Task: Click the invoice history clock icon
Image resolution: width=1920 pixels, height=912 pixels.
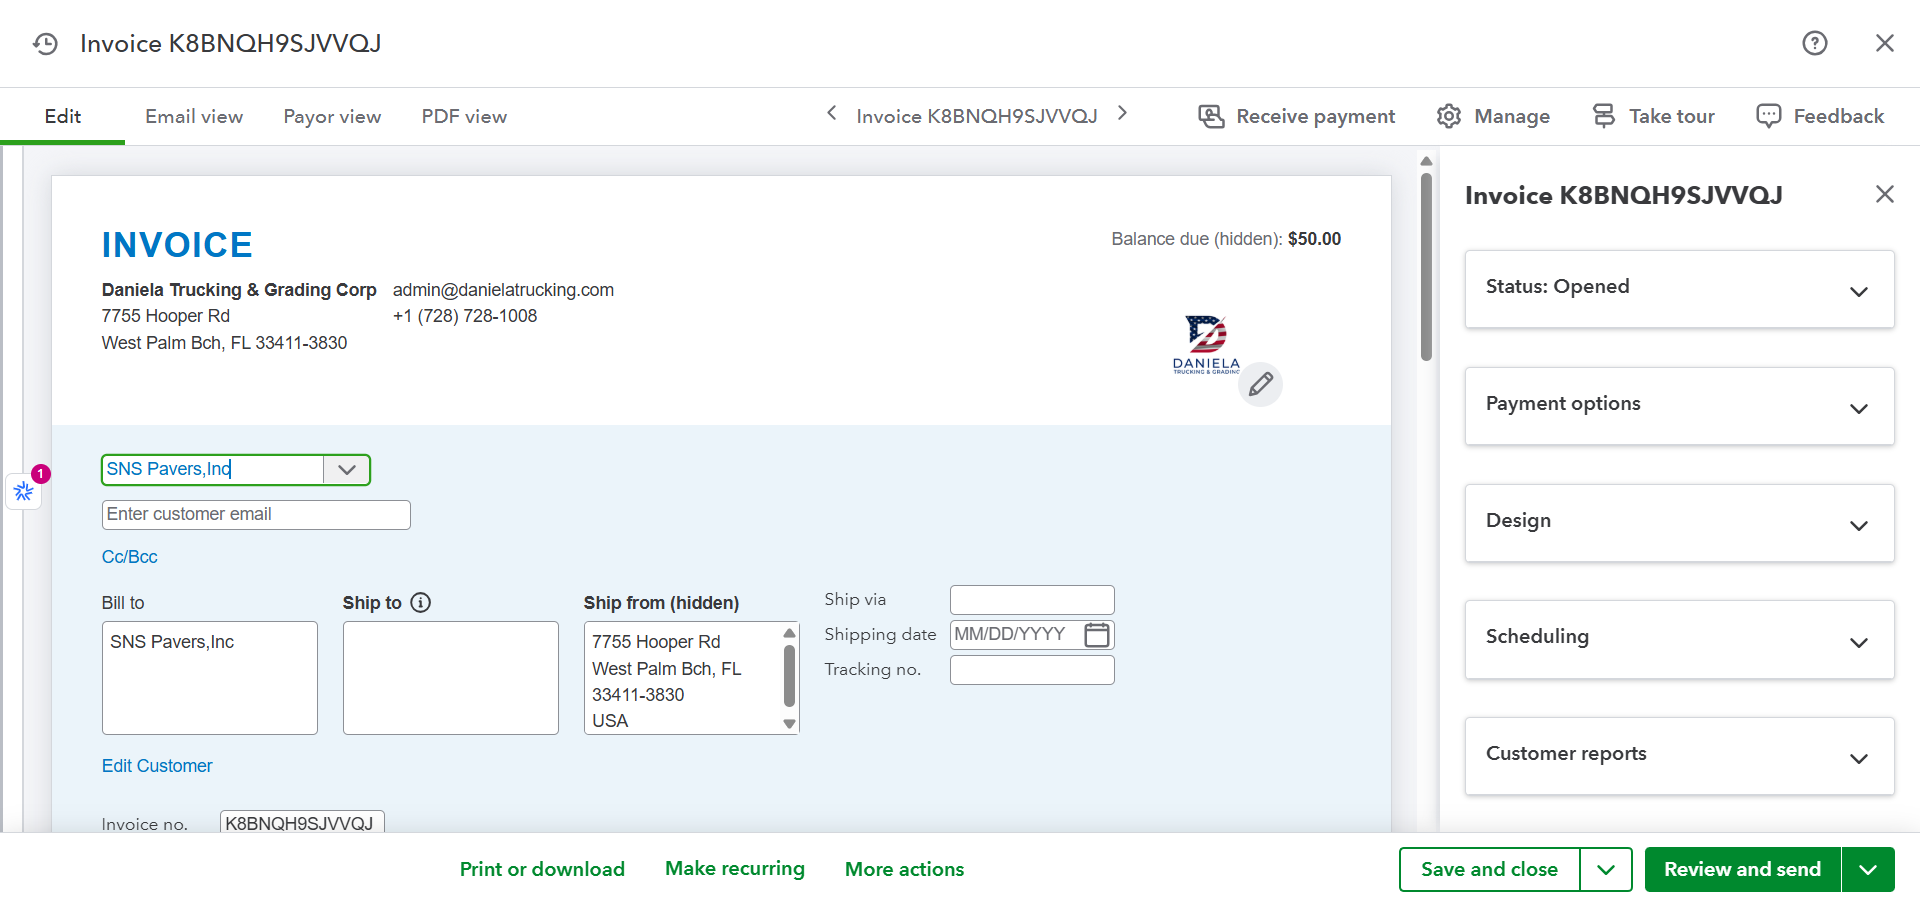Action: pos(45,44)
